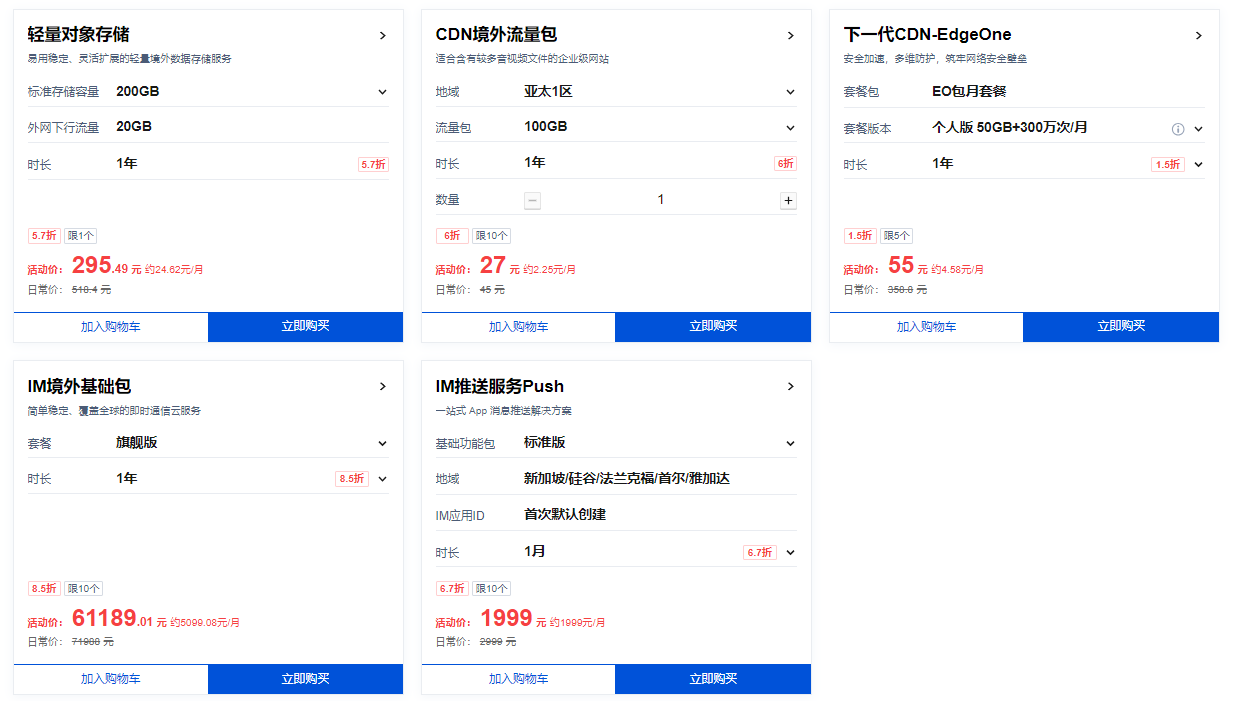Image resolution: width=1240 pixels, height=701 pixels.
Task: Expand the 基础功能包 标准版 dropdown
Action: click(x=790, y=442)
